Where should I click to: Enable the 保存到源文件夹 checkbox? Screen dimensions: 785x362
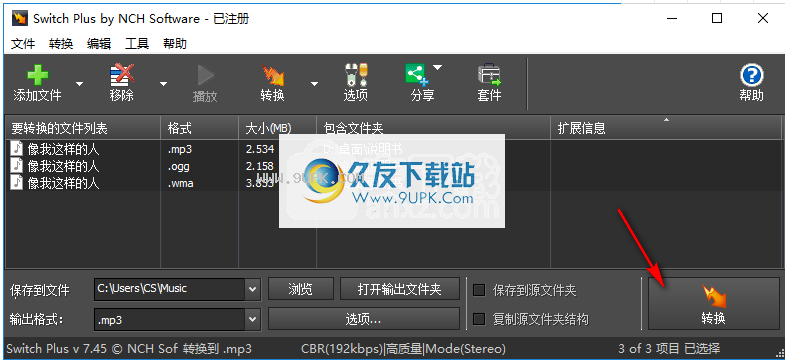click(x=479, y=290)
